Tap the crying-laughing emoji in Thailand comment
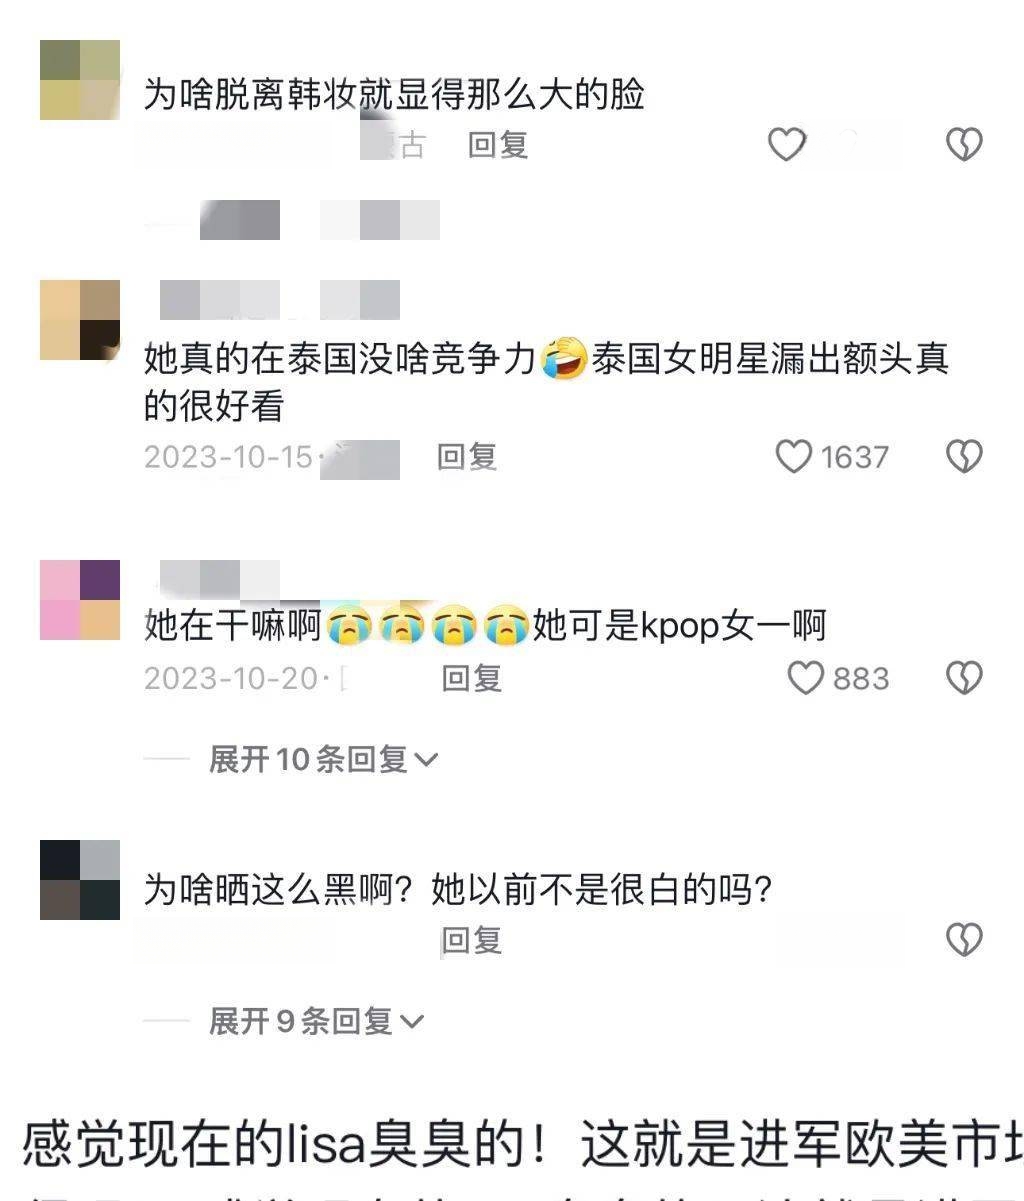 pos(564,359)
